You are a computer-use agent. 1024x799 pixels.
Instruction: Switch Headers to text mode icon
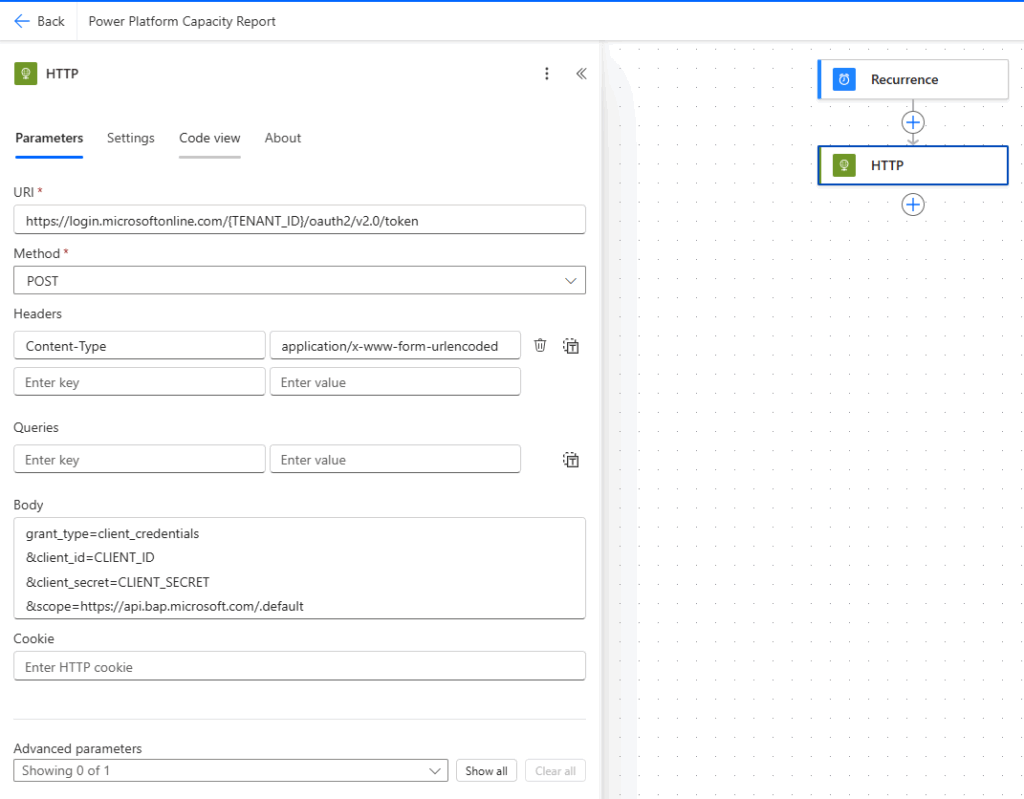(x=571, y=346)
